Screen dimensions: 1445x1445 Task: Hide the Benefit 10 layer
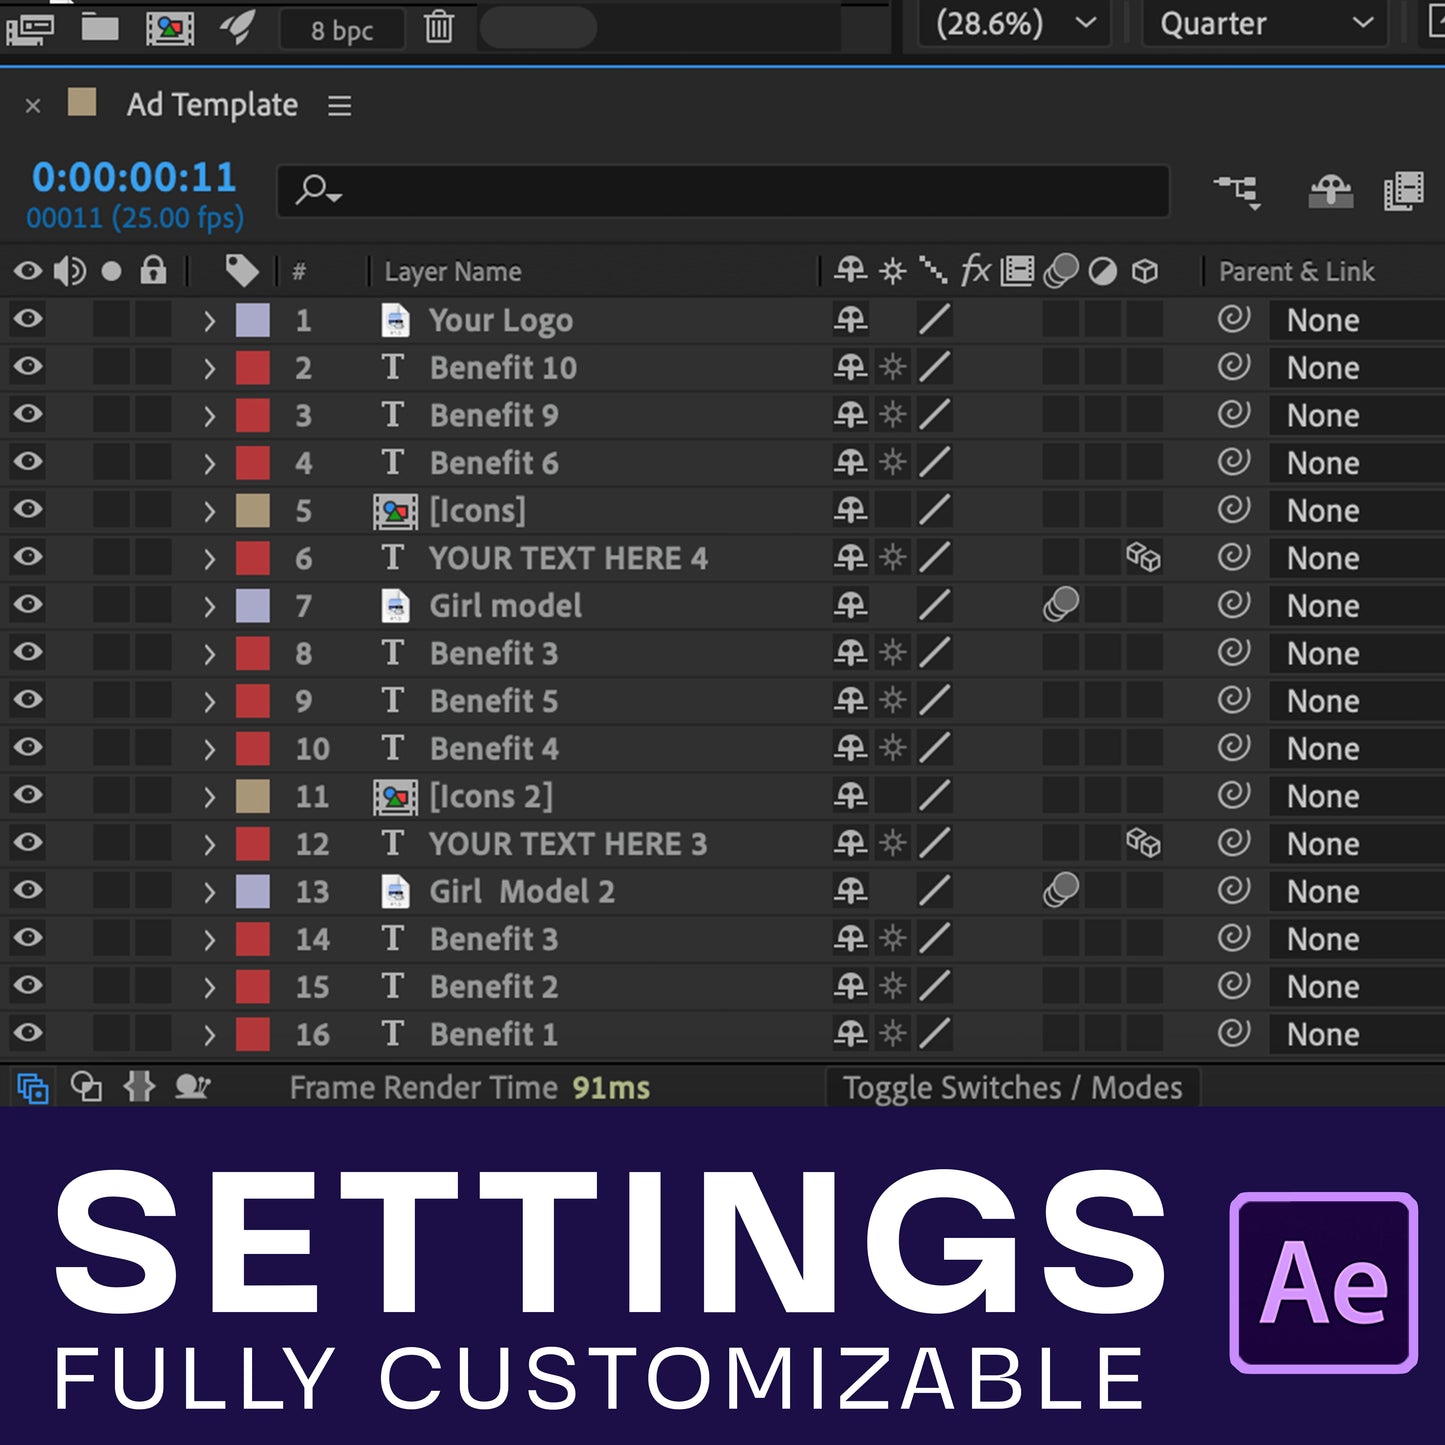pyautogui.click(x=28, y=367)
